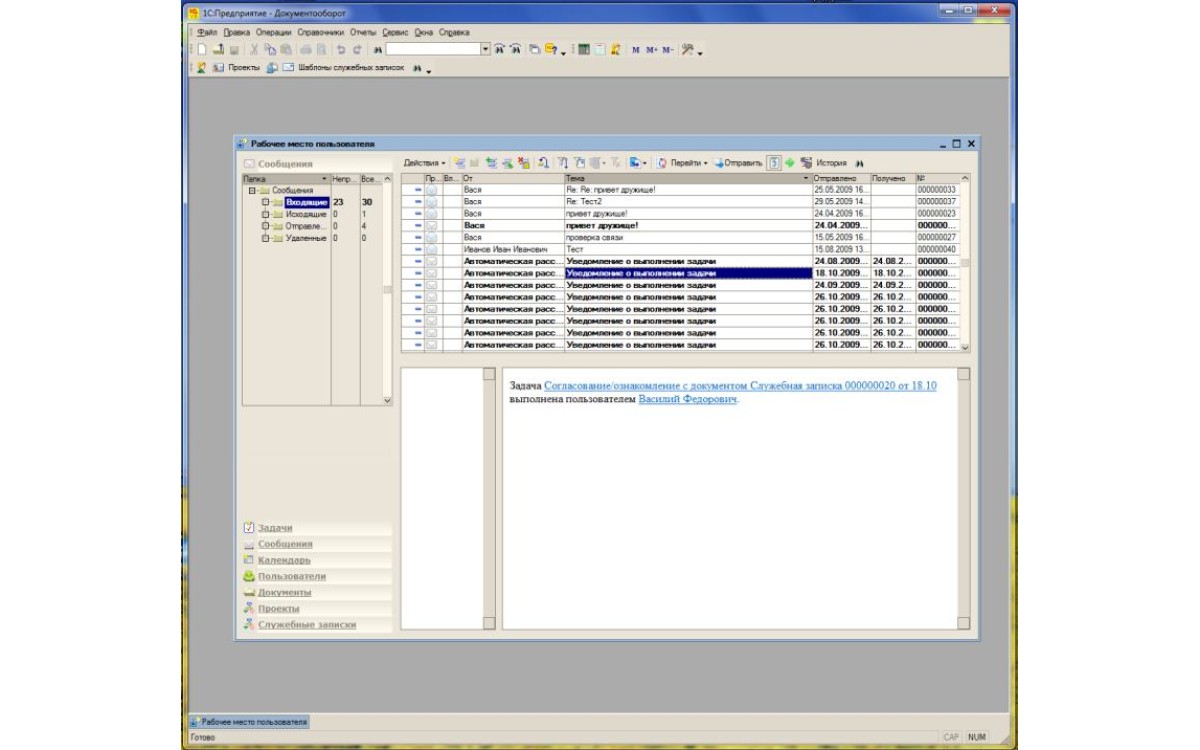Click the new document icon in the toolbar
1200x750 pixels.
coord(201,49)
